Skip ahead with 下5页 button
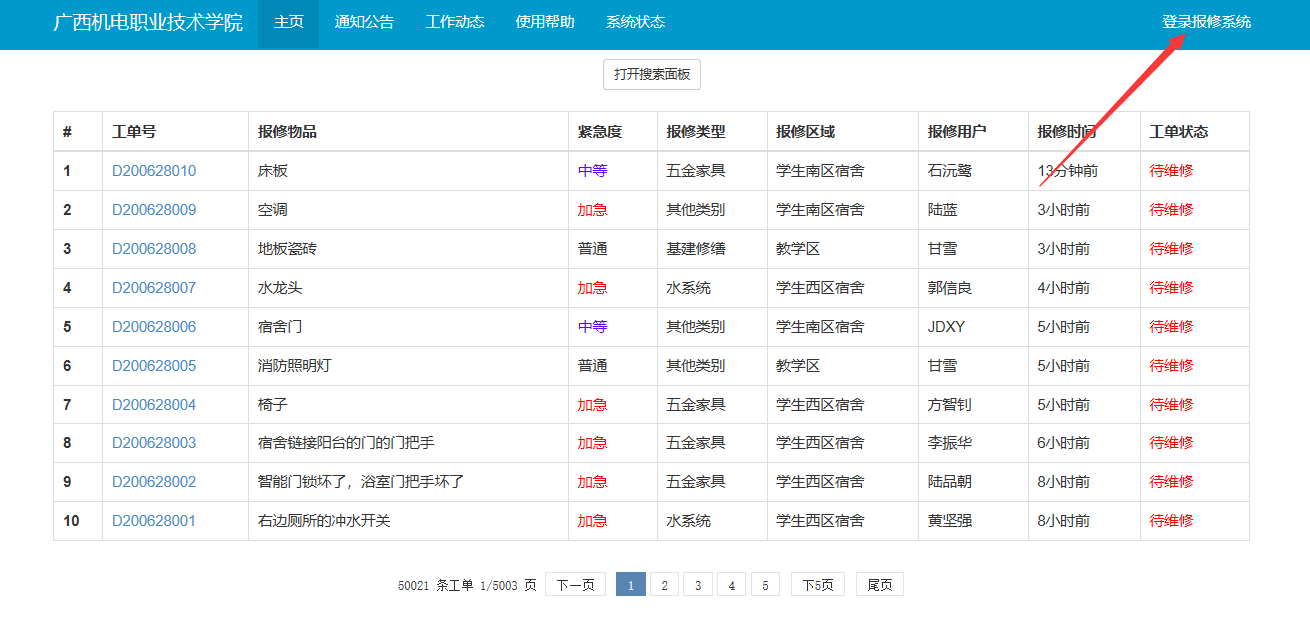 [817, 585]
